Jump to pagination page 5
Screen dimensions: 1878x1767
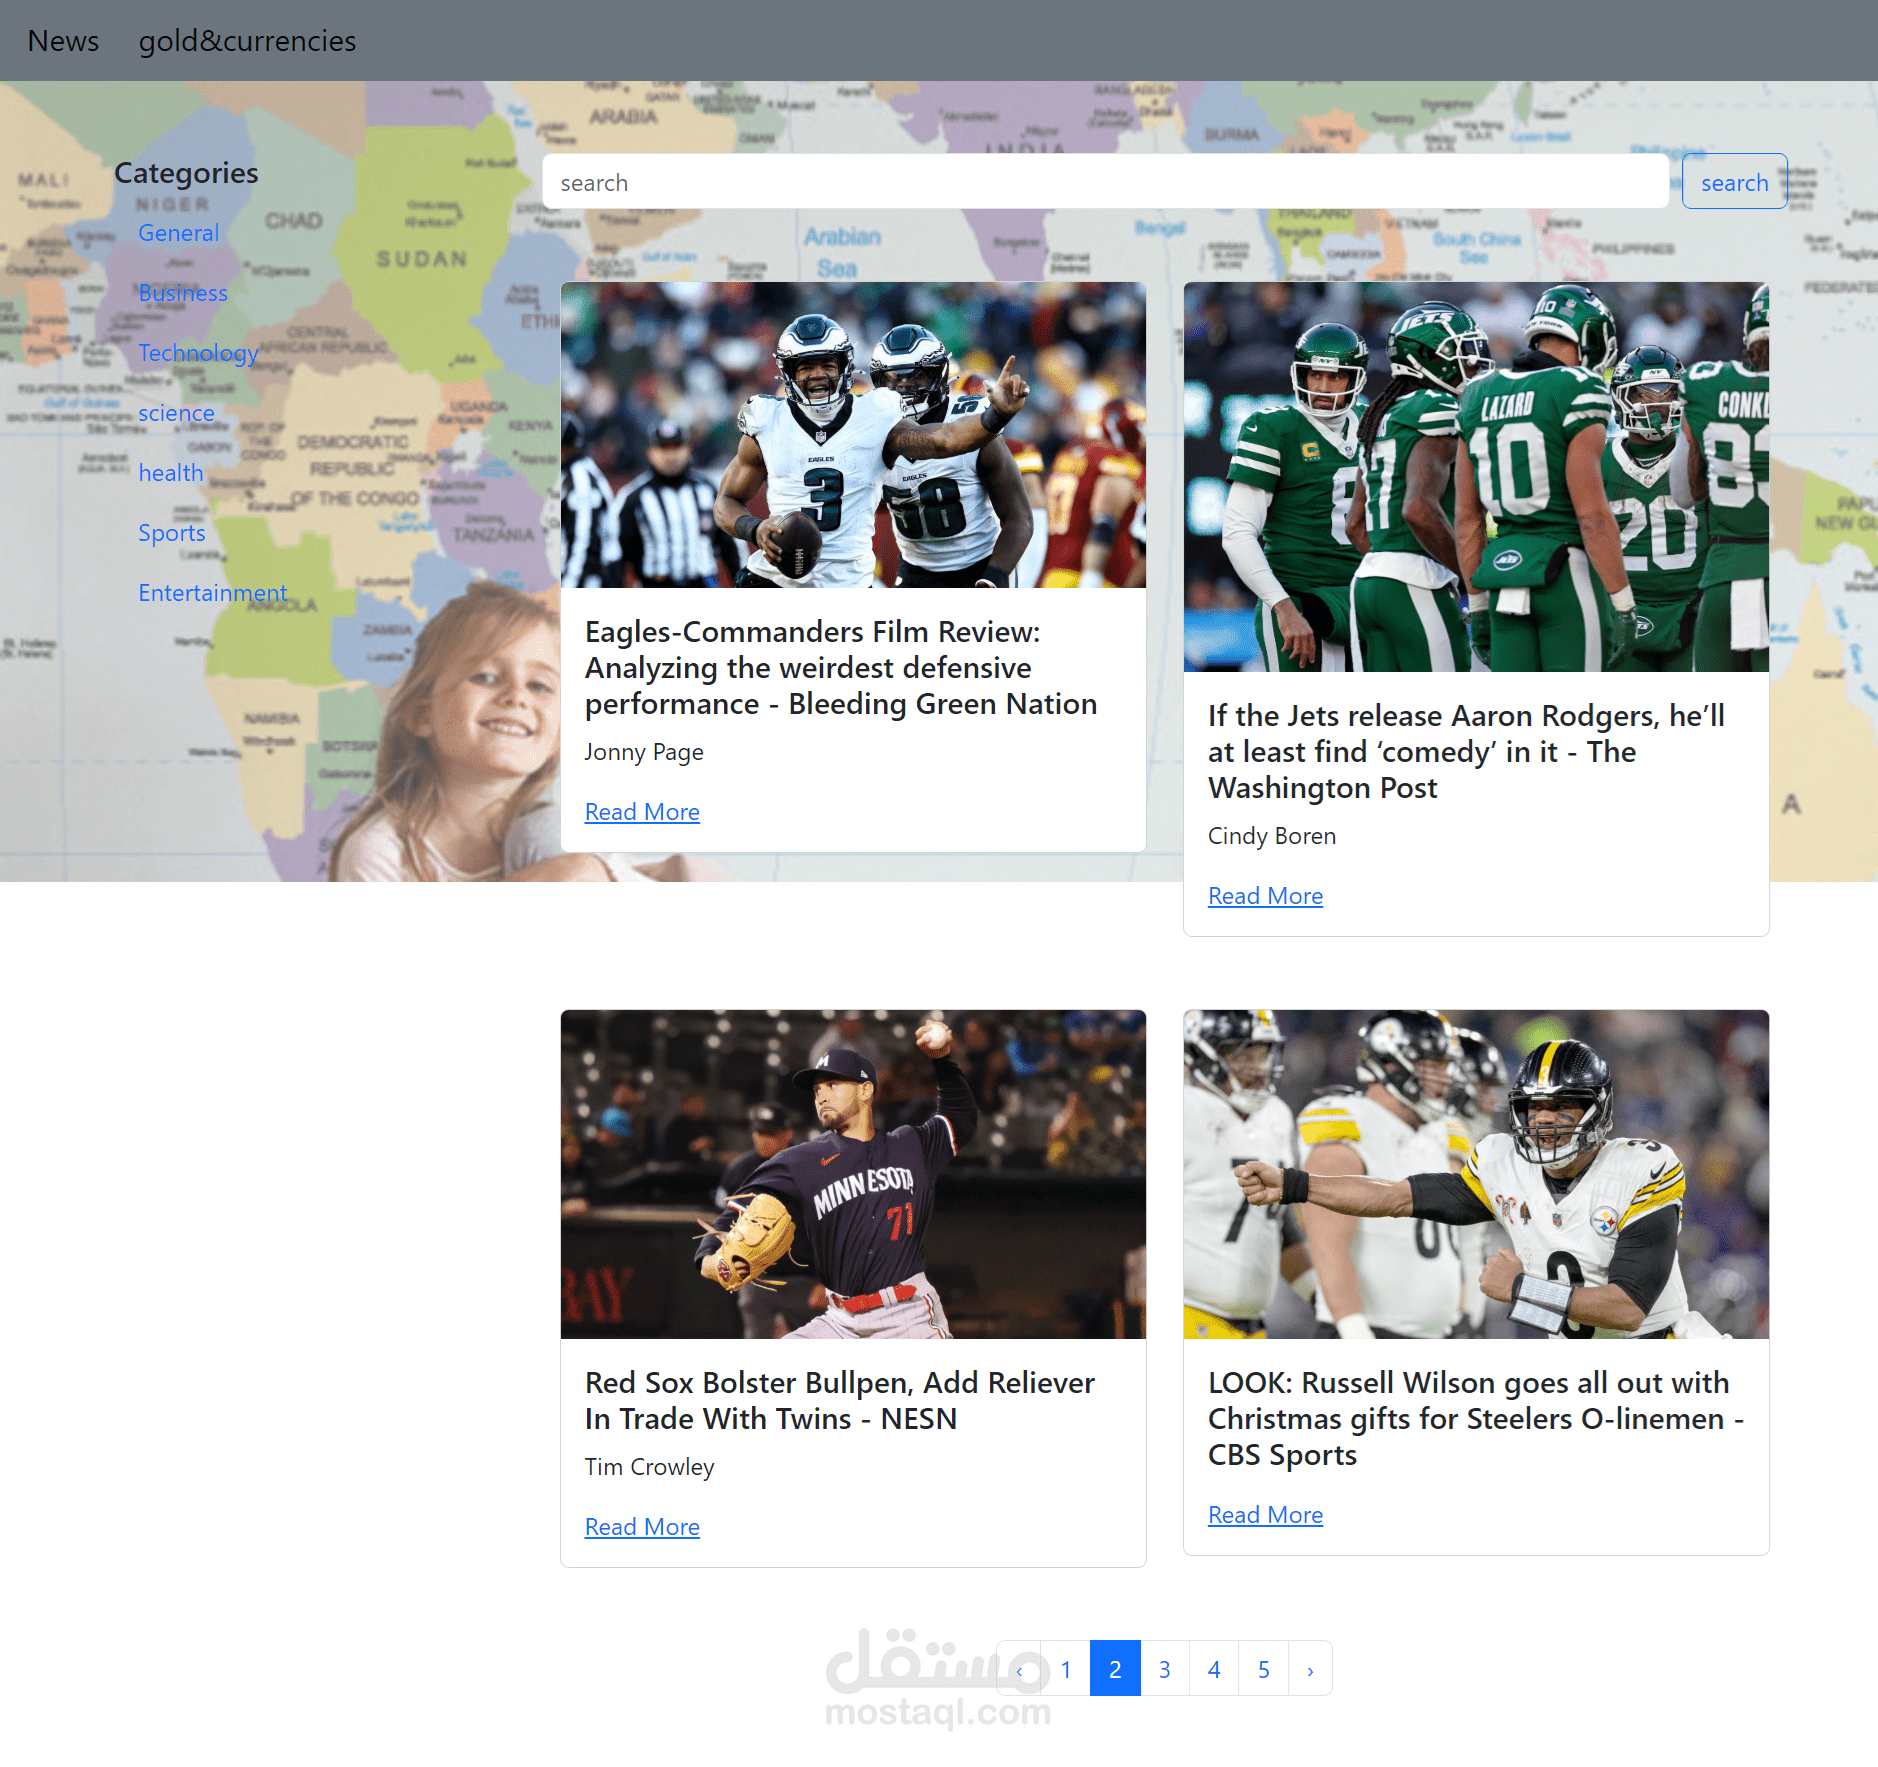tap(1264, 1669)
